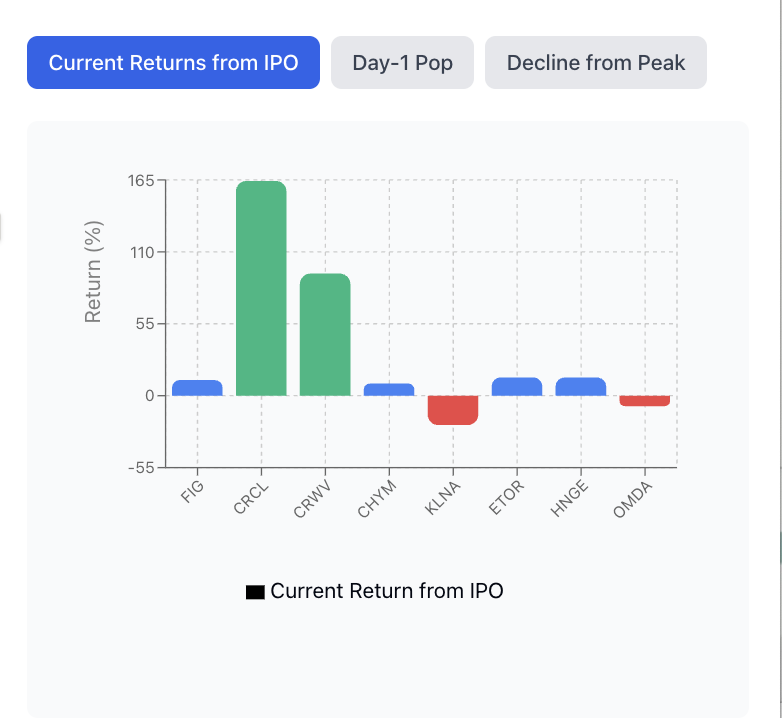Click the blue CHYM bar
This screenshot has height=718, width=782.
(389, 389)
